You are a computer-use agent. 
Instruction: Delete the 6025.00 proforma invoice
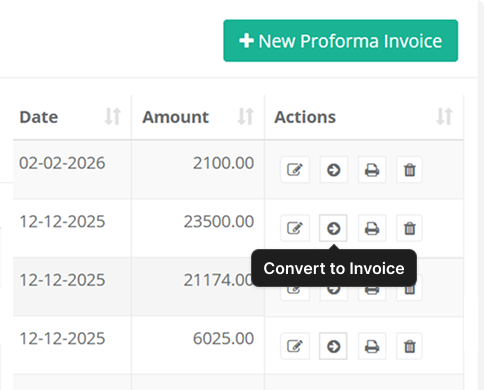click(409, 346)
